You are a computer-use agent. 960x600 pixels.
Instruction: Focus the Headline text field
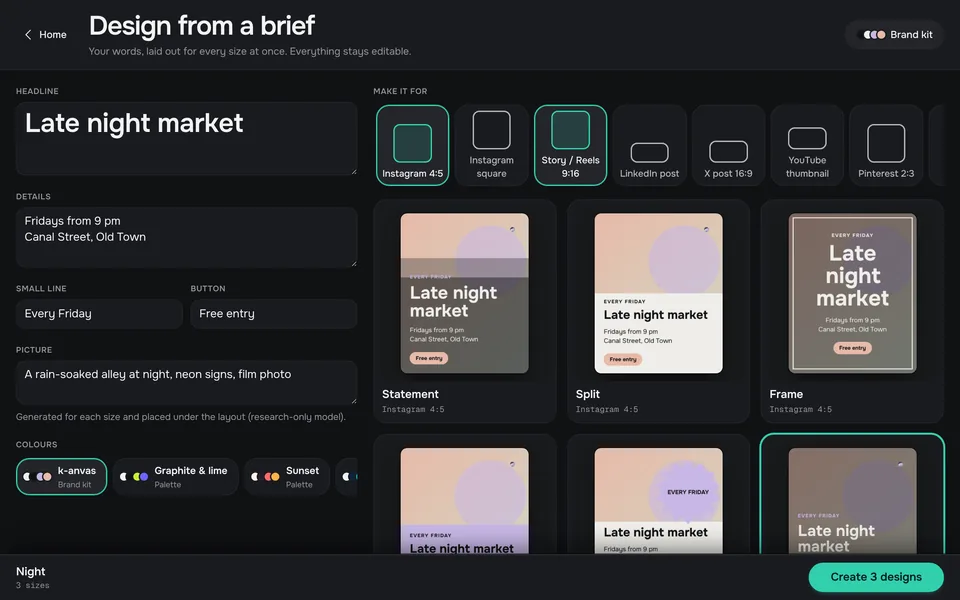pos(186,138)
